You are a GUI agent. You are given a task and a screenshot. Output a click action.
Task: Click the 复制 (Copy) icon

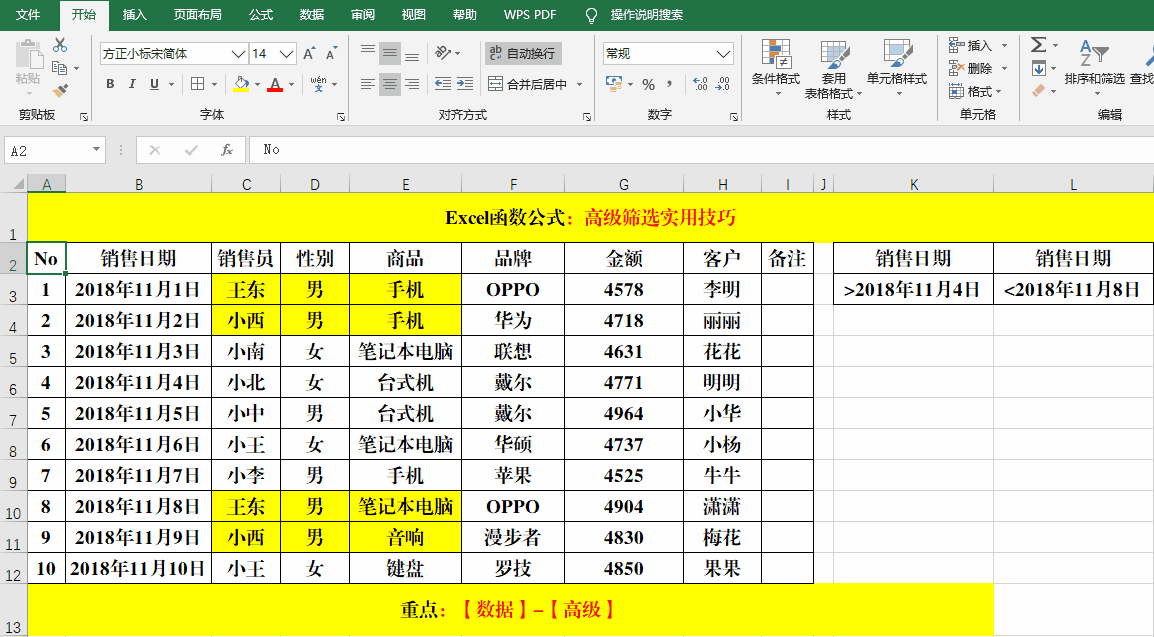[58, 68]
